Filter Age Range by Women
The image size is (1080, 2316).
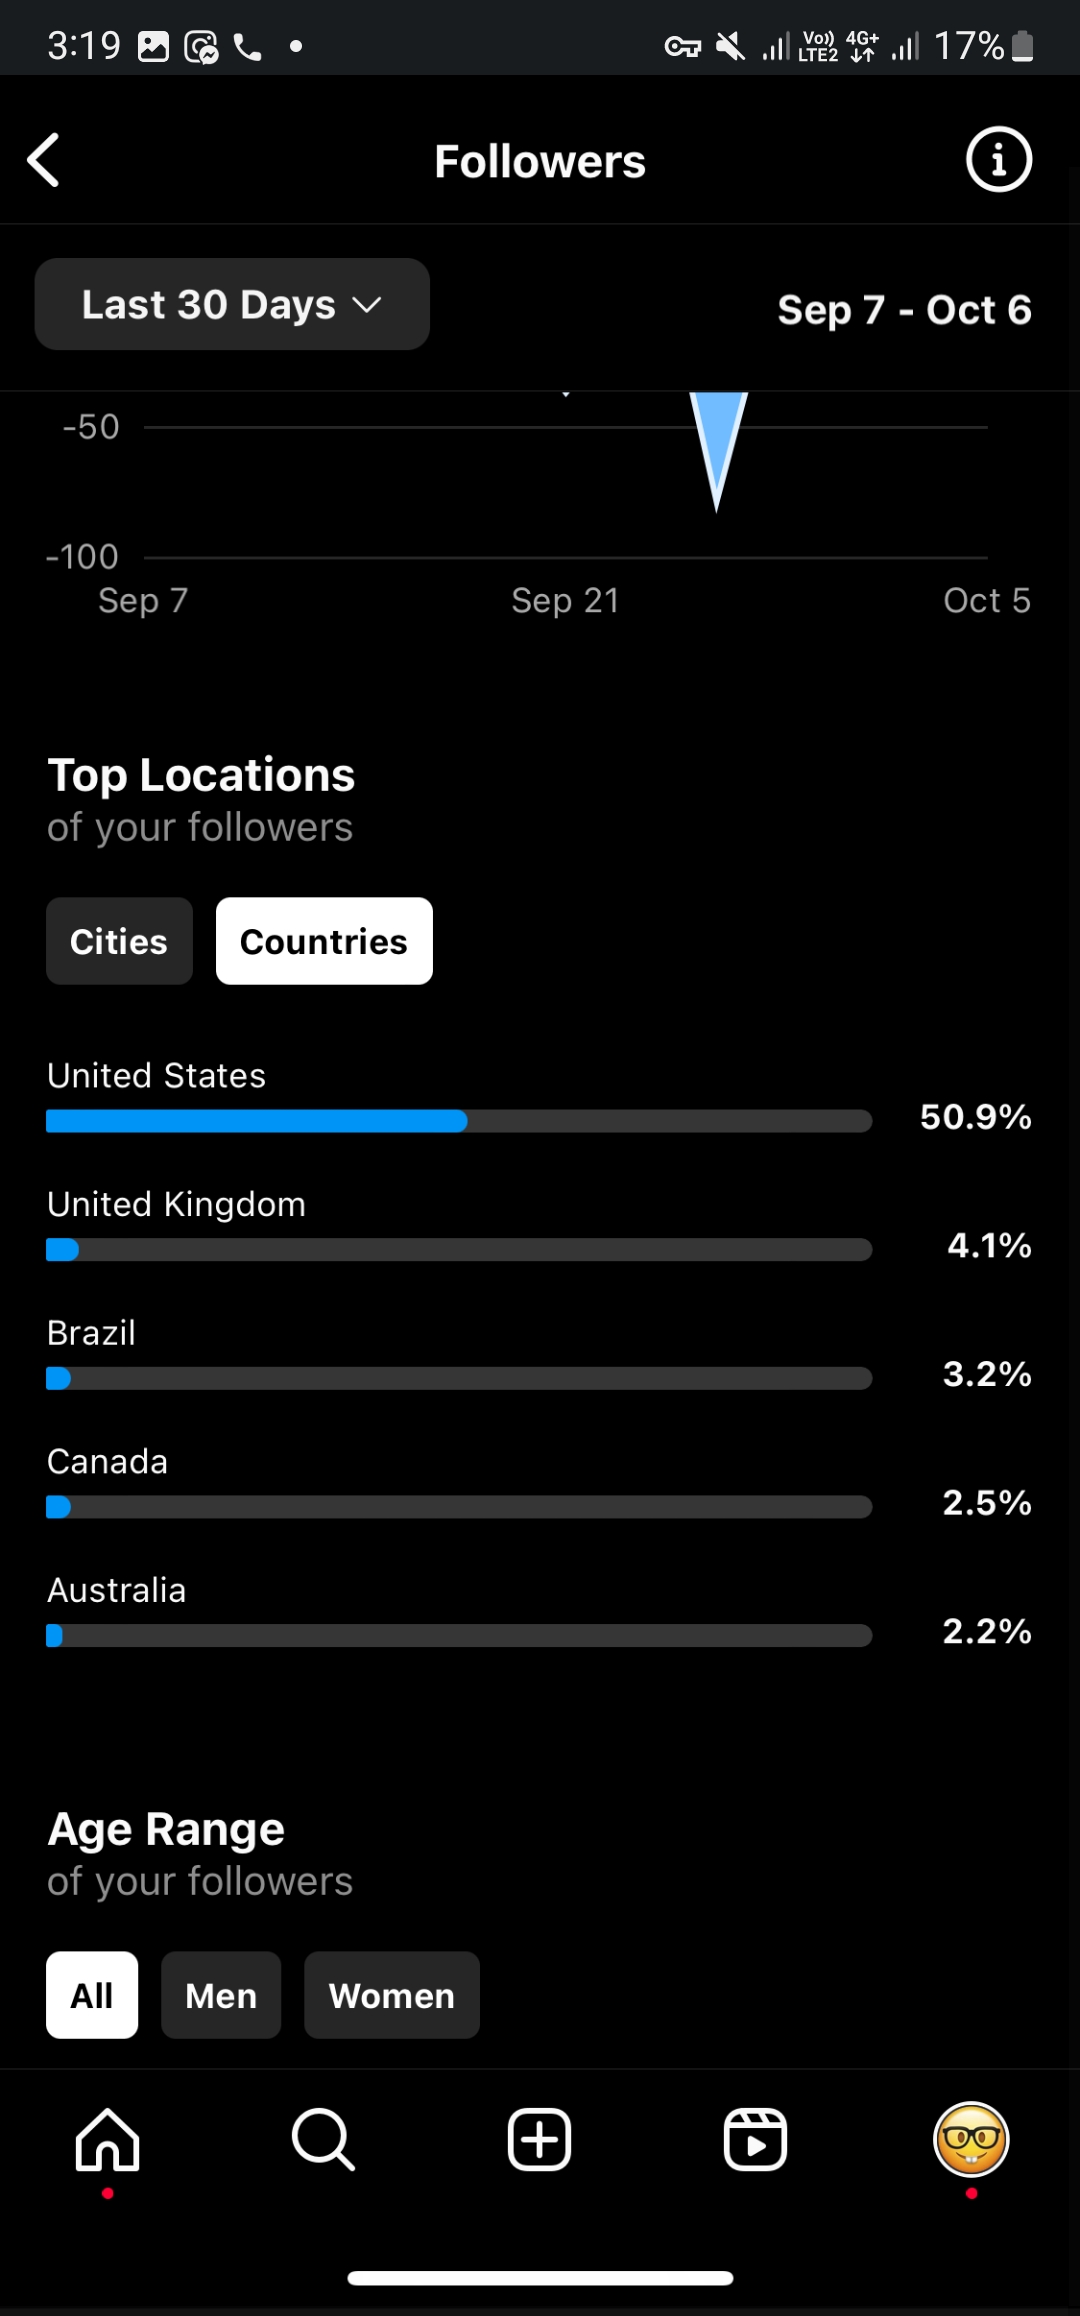(x=392, y=1995)
